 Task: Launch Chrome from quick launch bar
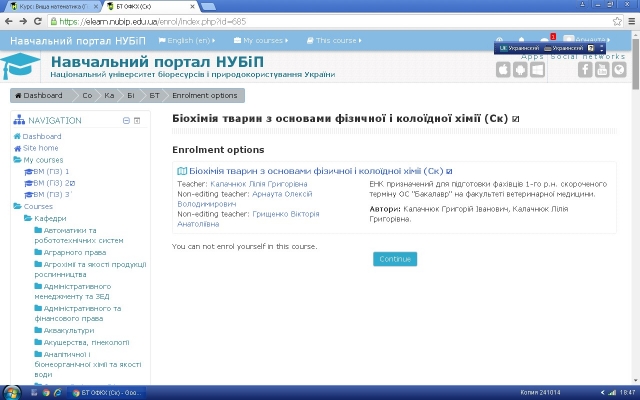[x=46, y=393]
